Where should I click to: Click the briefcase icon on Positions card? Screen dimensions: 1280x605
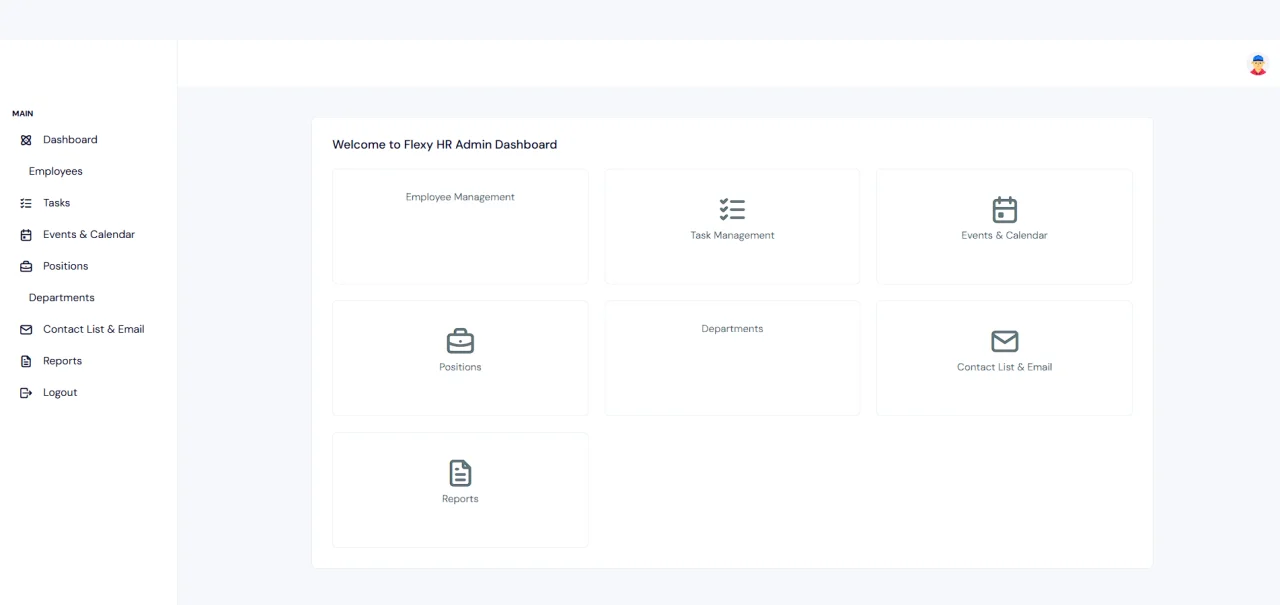click(460, 341)
